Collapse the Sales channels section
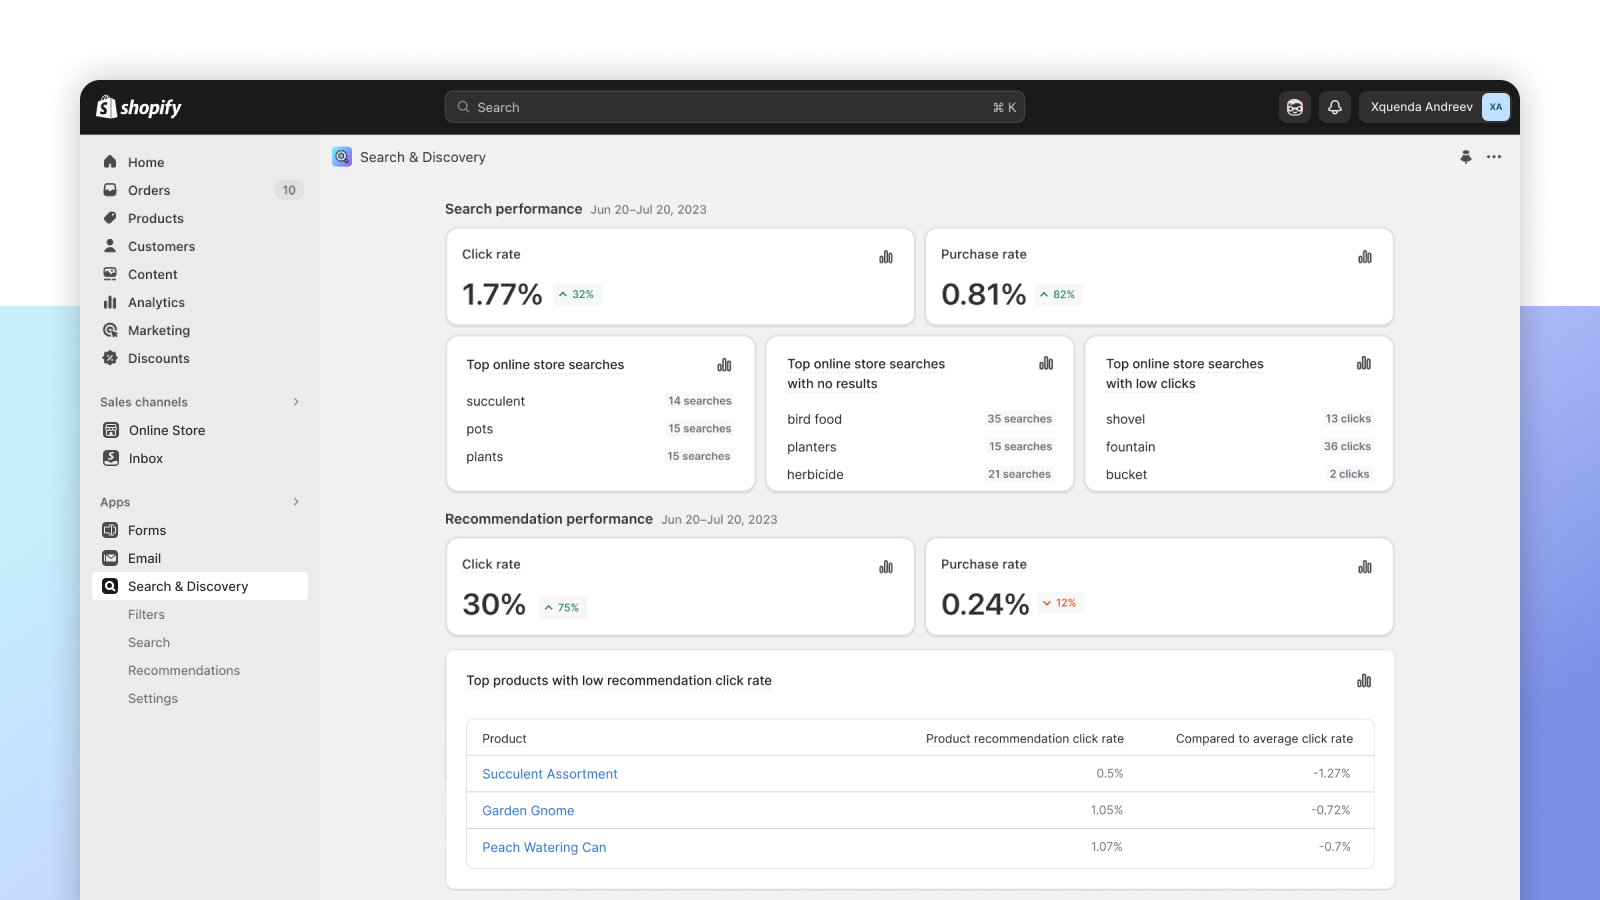This screenshot has width=1600, height=900. click(295, 401)
